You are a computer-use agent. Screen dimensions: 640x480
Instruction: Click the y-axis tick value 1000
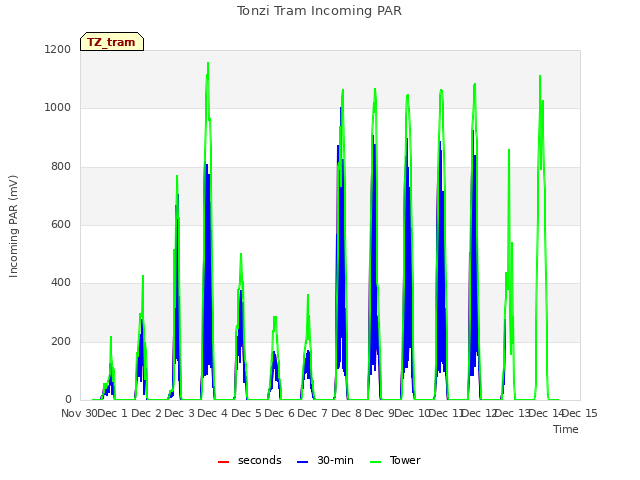58,108
